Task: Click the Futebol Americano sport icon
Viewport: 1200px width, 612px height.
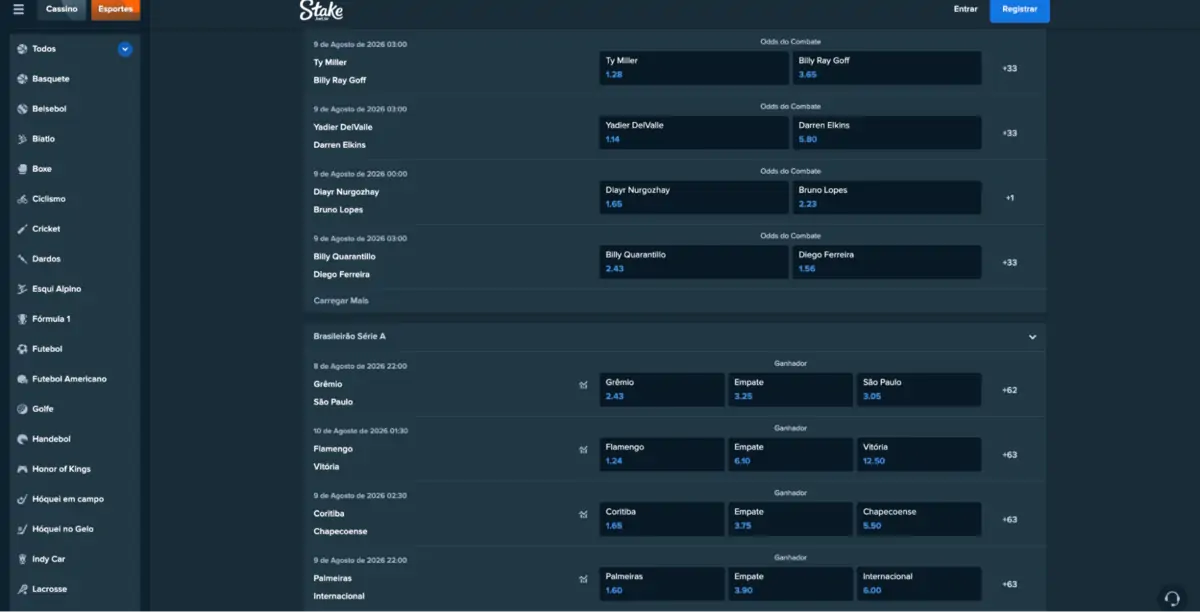Action: pyautogui.click(x=22, y=379)
